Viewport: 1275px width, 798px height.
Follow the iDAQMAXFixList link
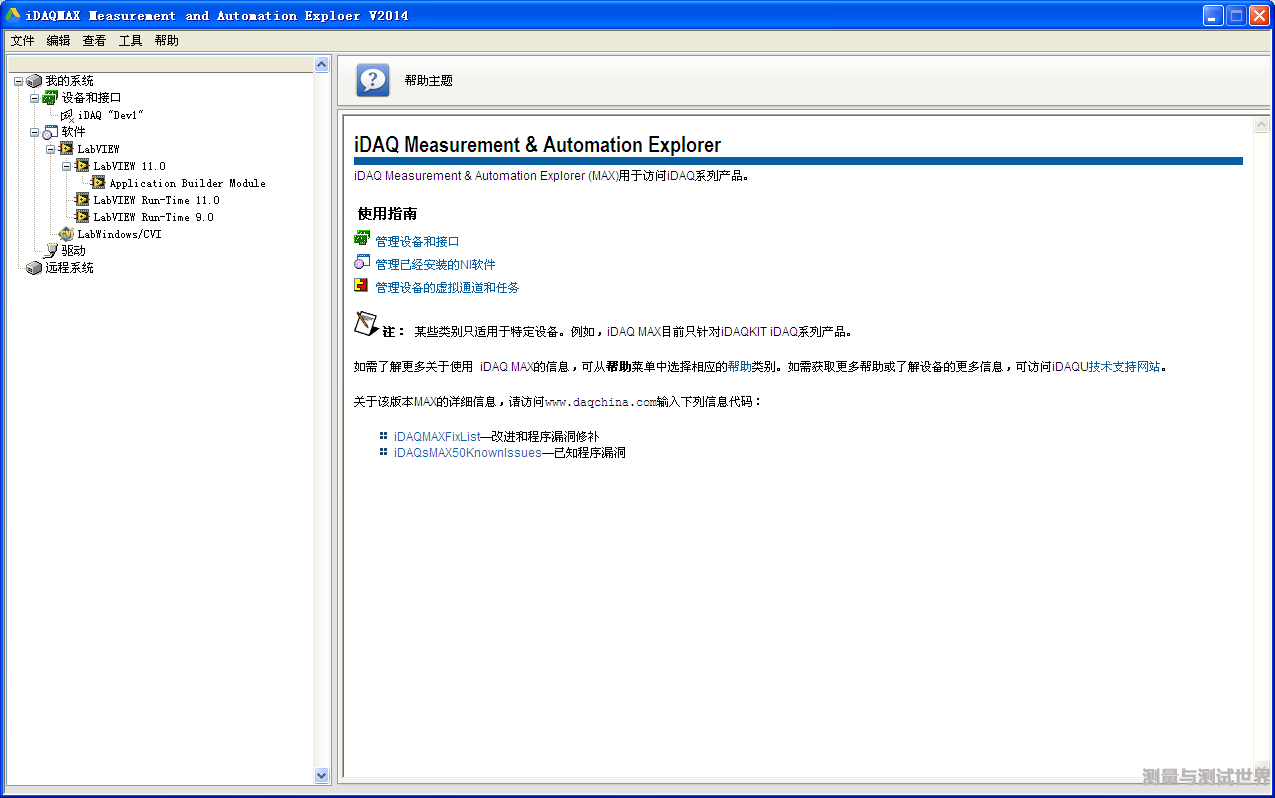pyautogui.click(x=437, y=437)
